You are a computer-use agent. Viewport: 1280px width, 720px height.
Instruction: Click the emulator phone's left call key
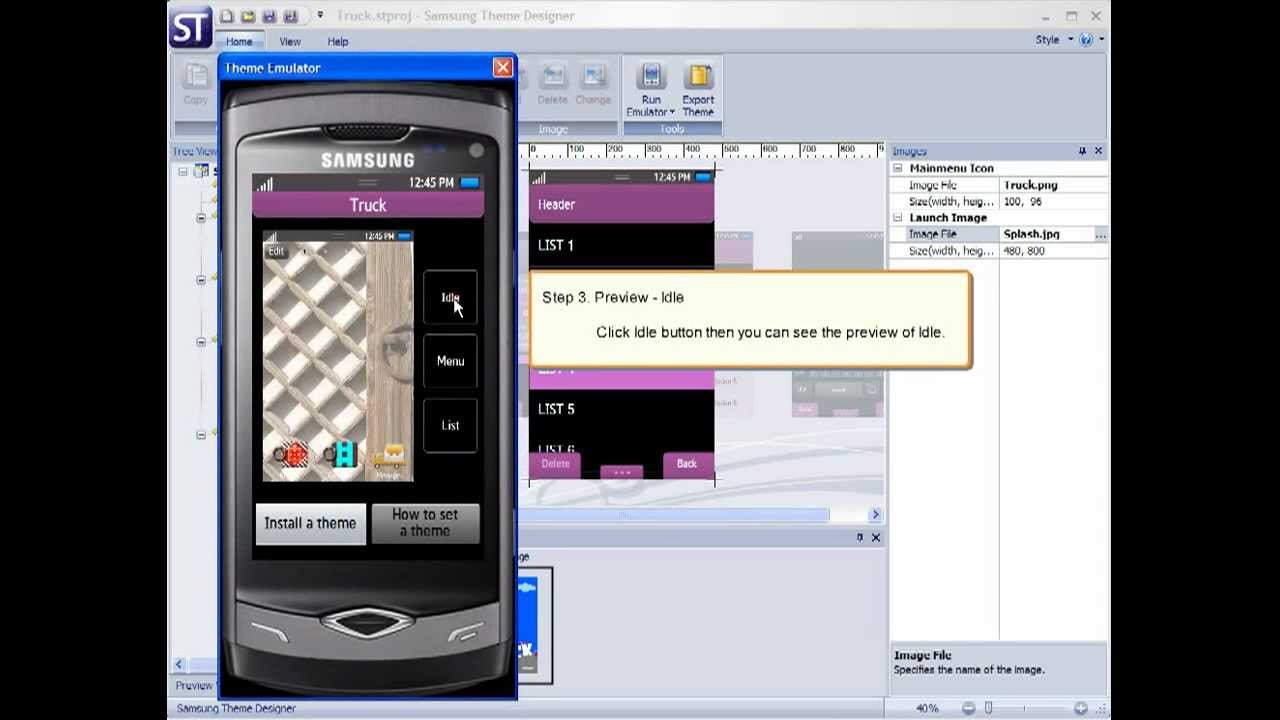(x=268, y=631)
